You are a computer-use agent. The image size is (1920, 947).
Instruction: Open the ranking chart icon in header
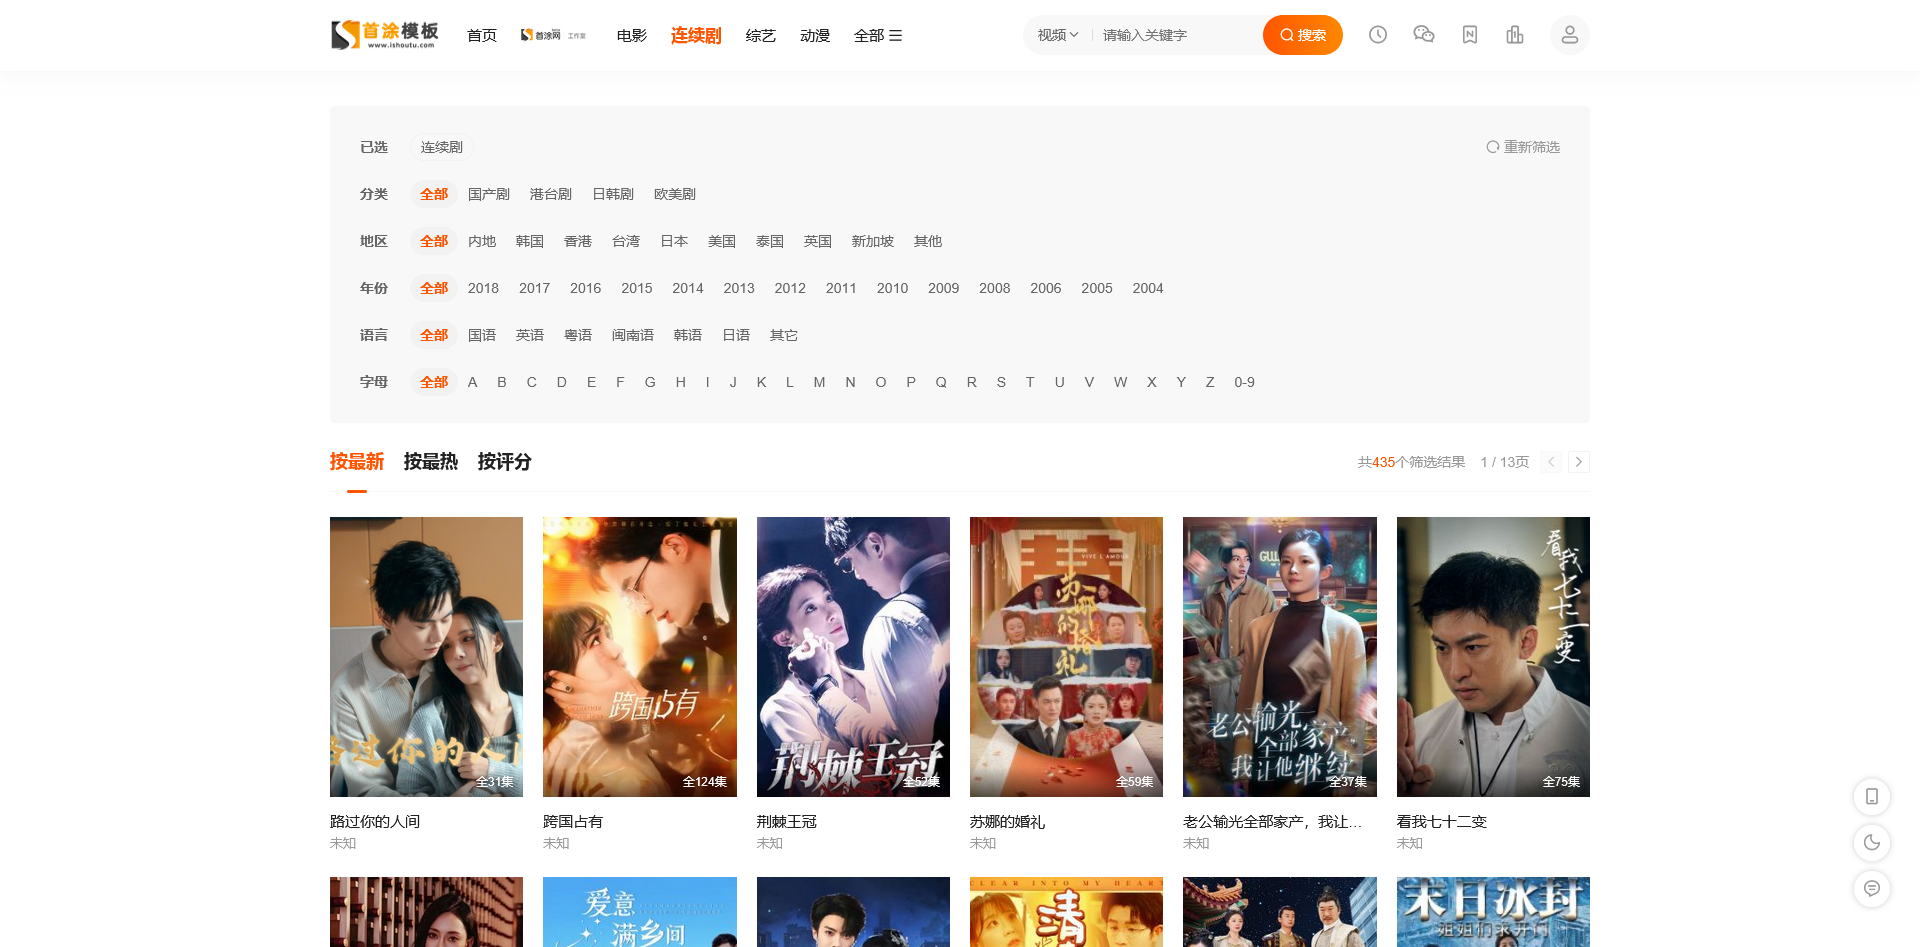point(1515,35)
